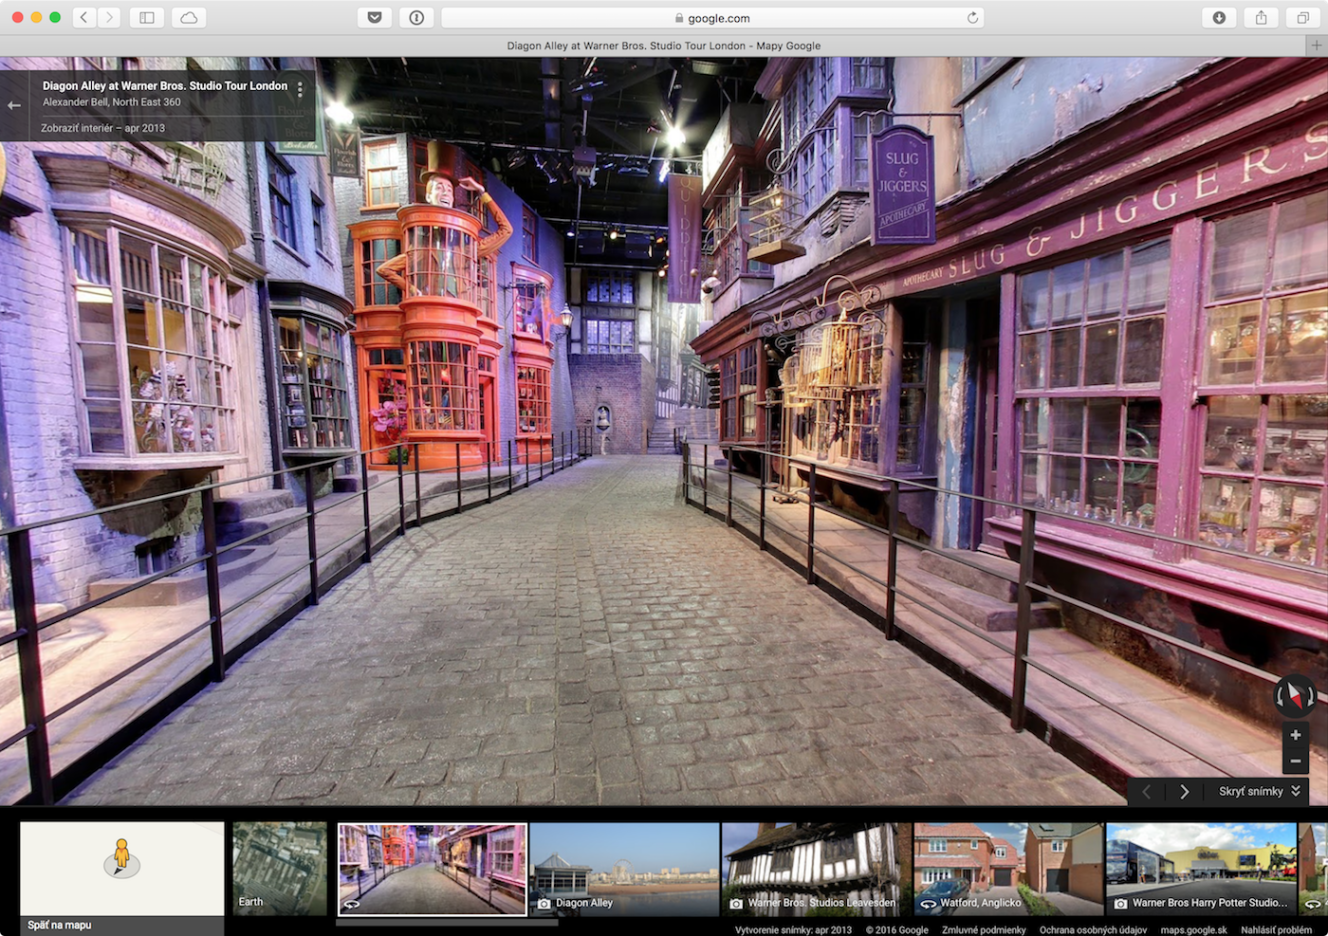This screenshot has width=1328, height=936.
Task: Click © 2016 Google text
Action: tap(897, 930)
